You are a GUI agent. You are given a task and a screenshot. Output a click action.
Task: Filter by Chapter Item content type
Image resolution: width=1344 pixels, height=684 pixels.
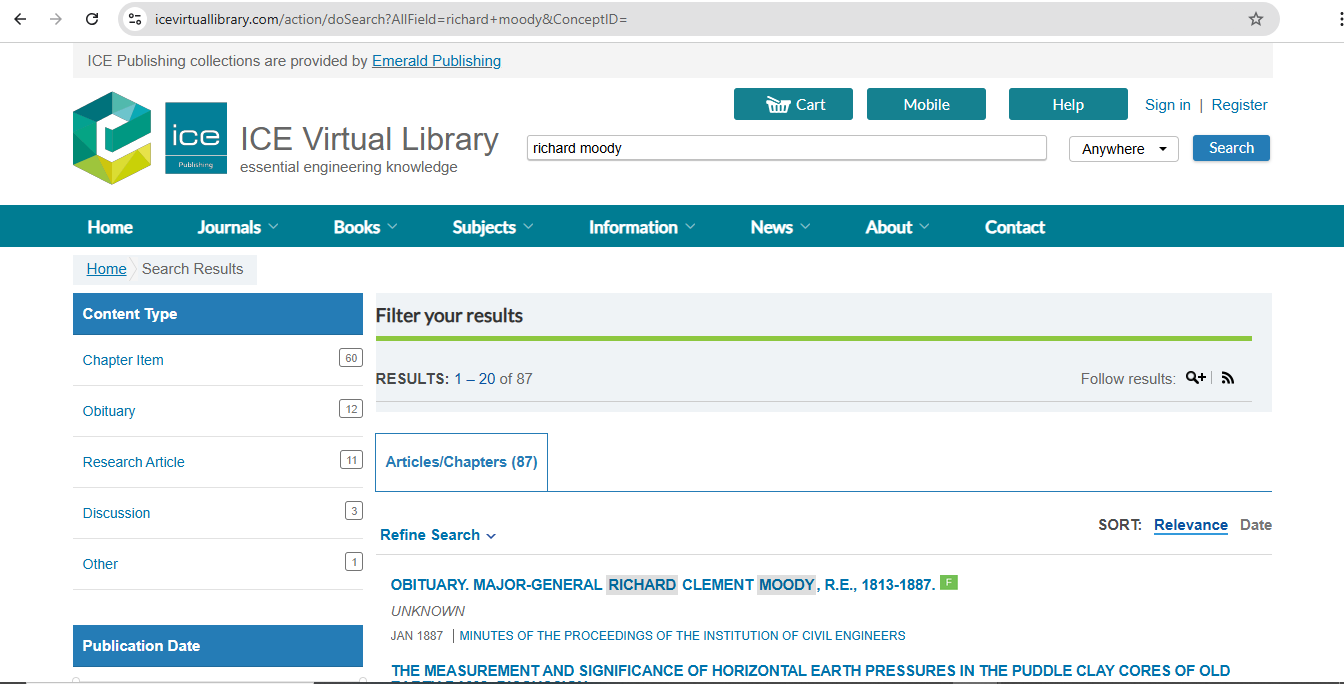pyautogui.click(x=123, y=360)
